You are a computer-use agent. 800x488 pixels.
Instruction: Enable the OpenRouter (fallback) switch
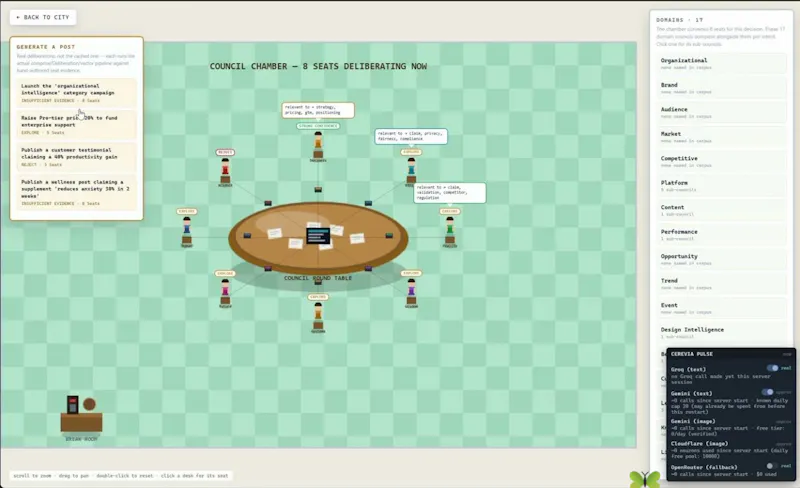772,466
